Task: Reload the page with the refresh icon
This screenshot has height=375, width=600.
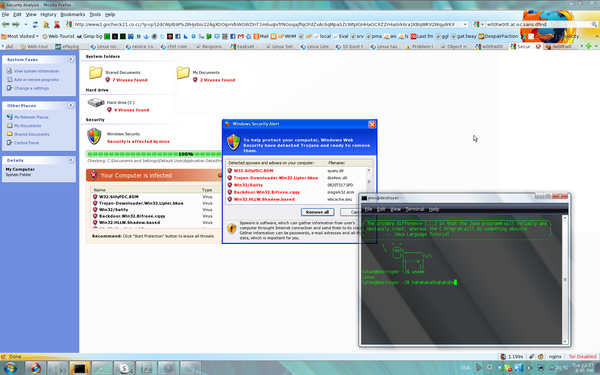Action: pos(35,24)
